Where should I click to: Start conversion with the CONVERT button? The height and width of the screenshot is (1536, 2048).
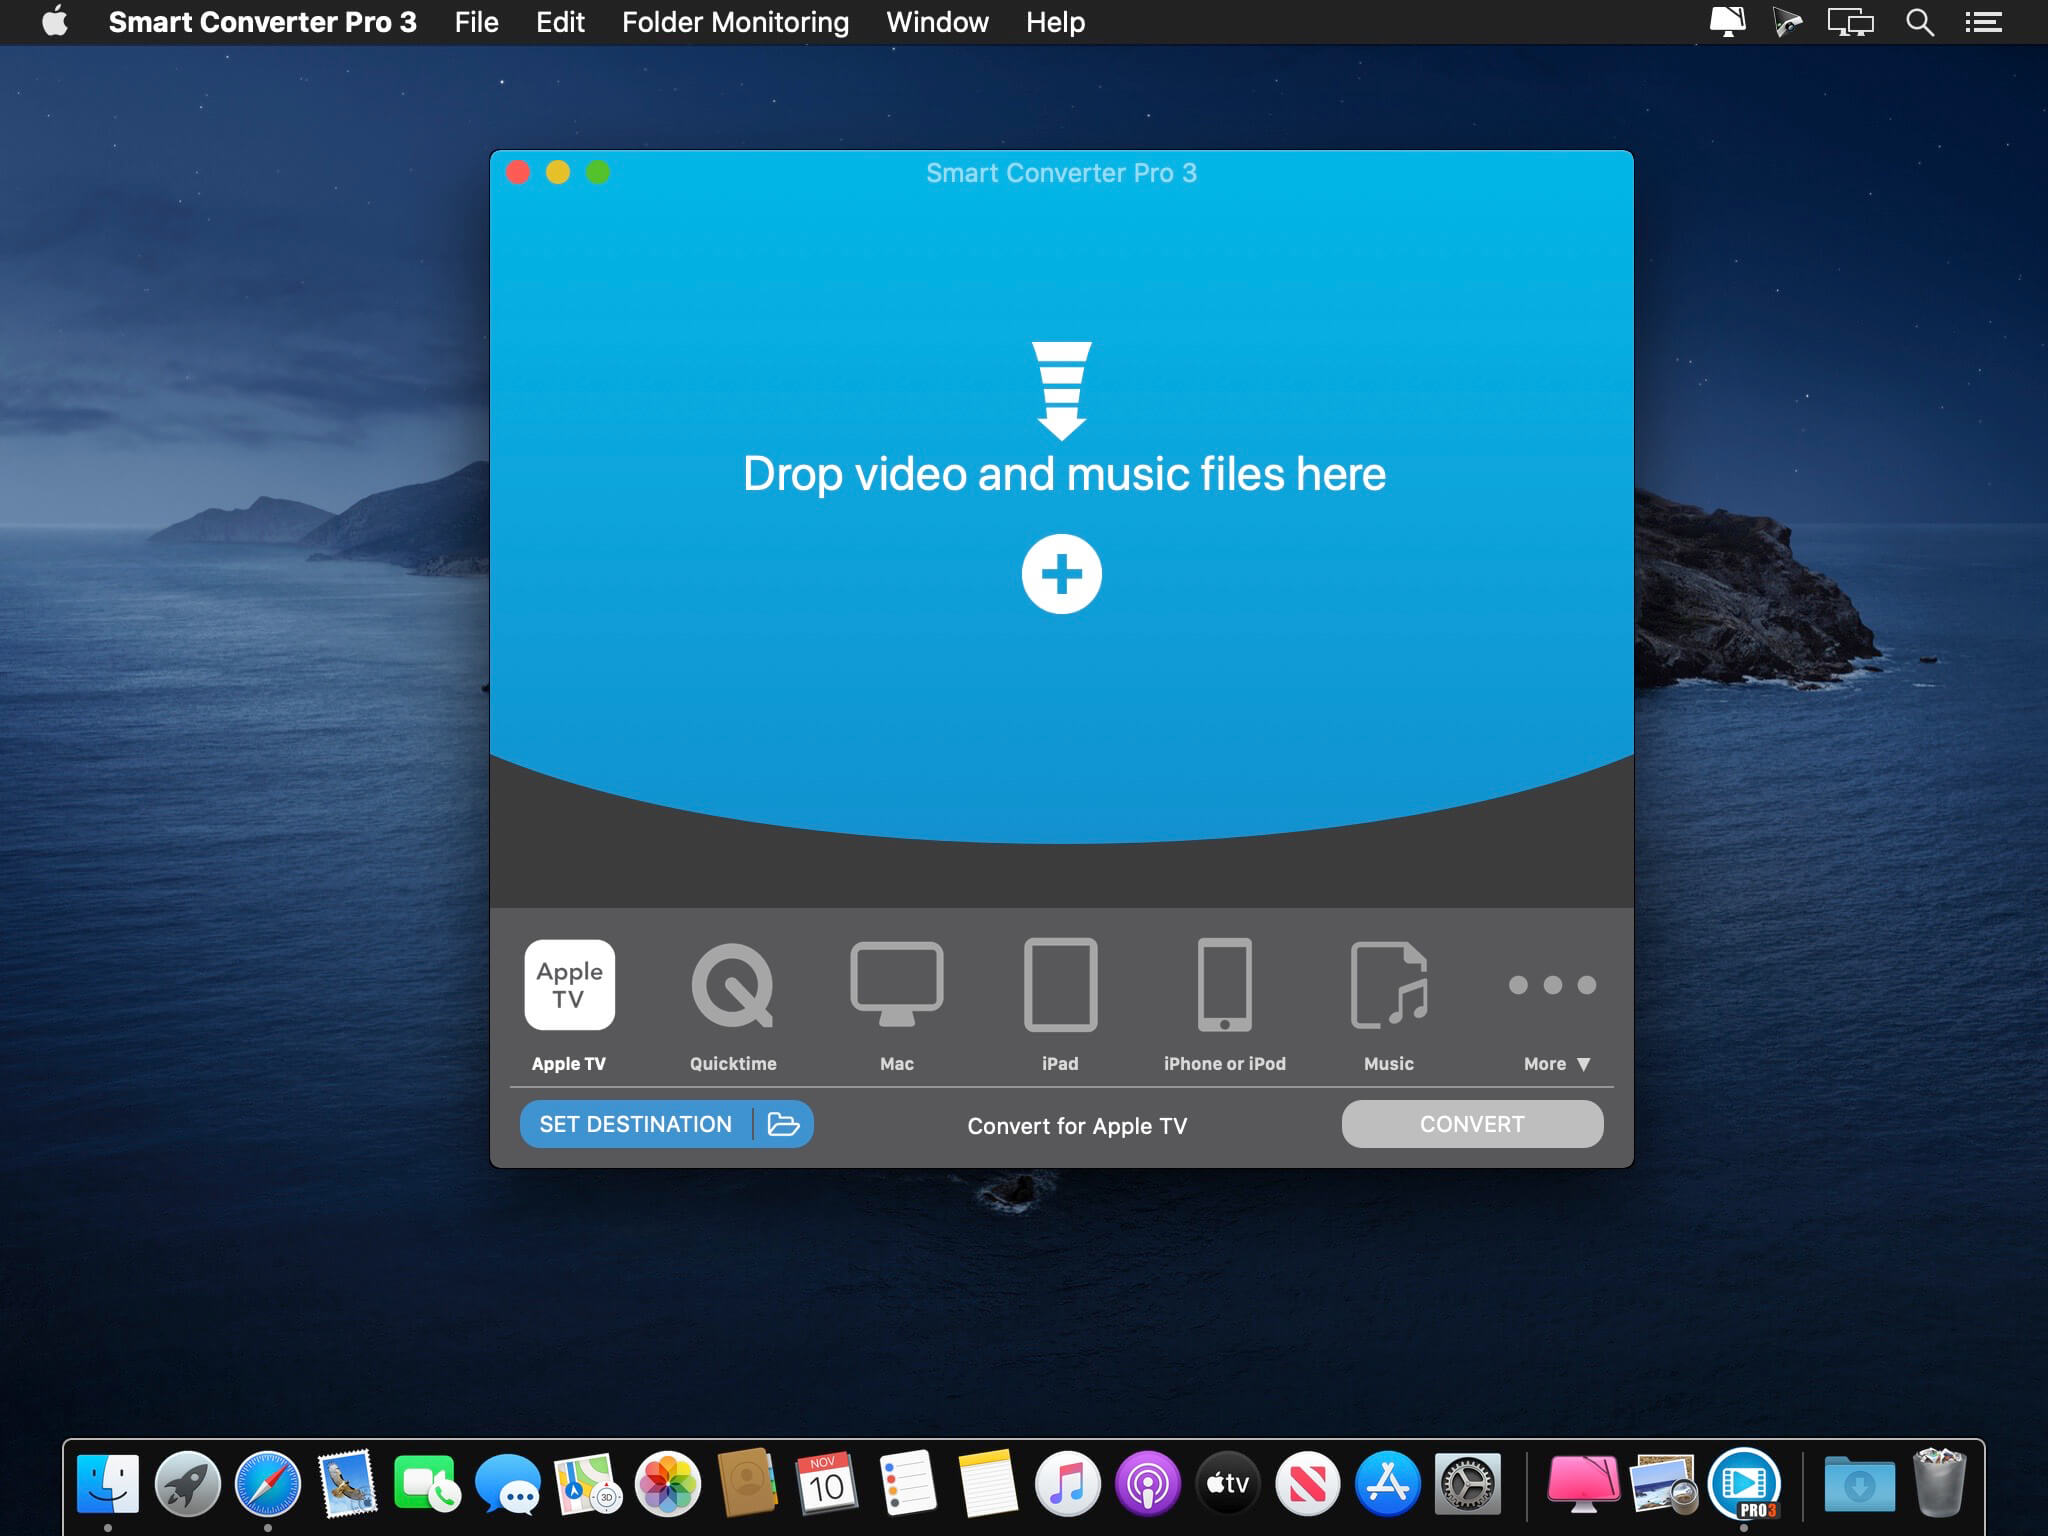tap(1472, 1124)
